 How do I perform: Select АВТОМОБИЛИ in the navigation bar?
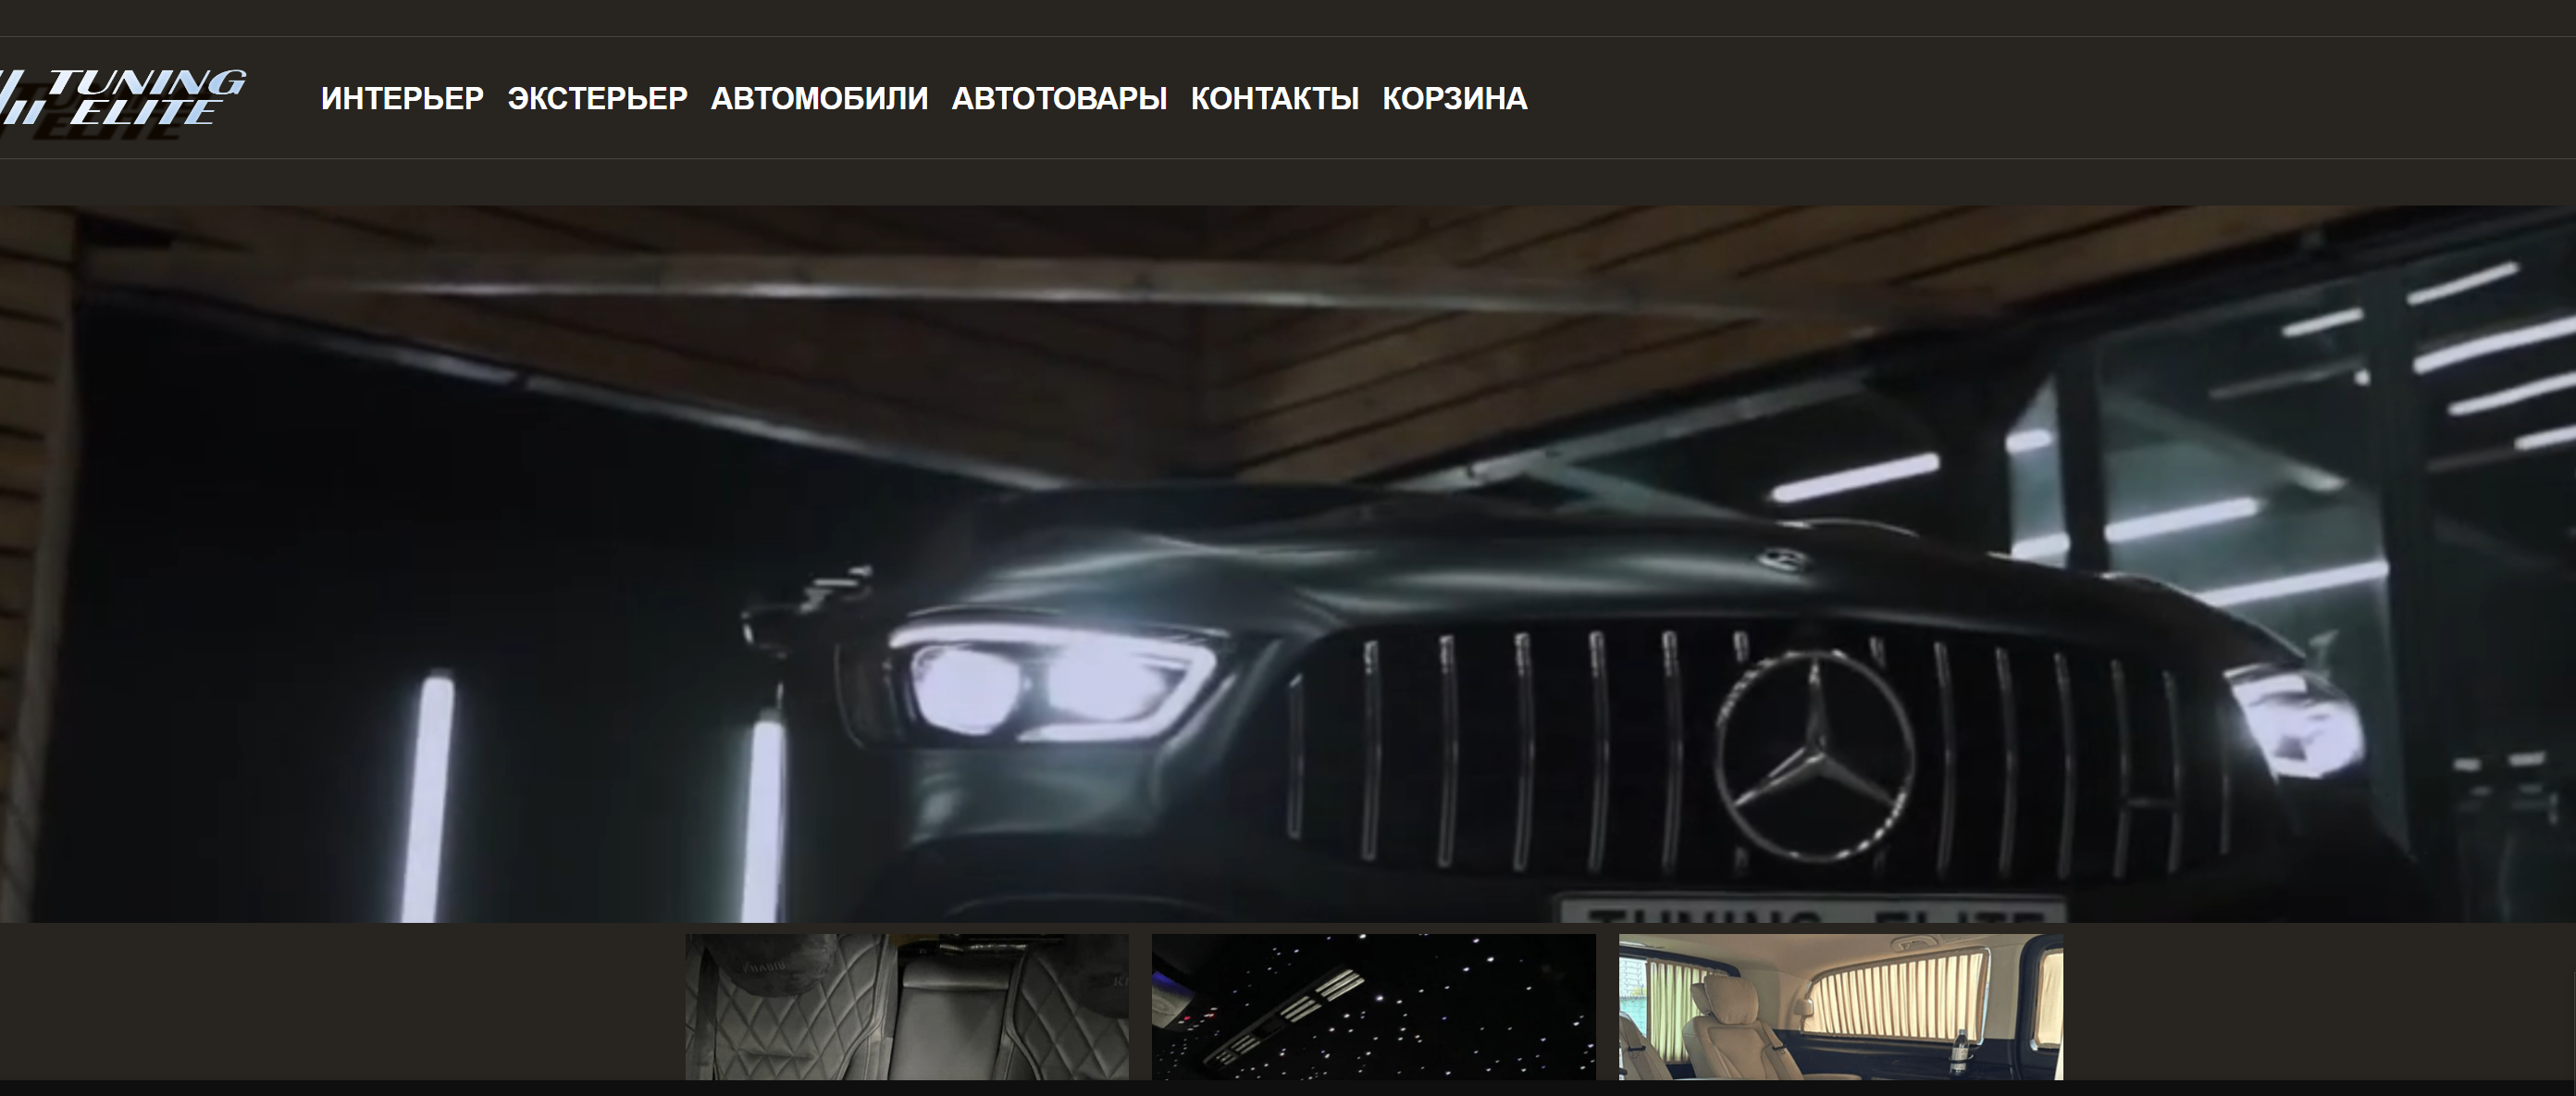pos(819,98)
